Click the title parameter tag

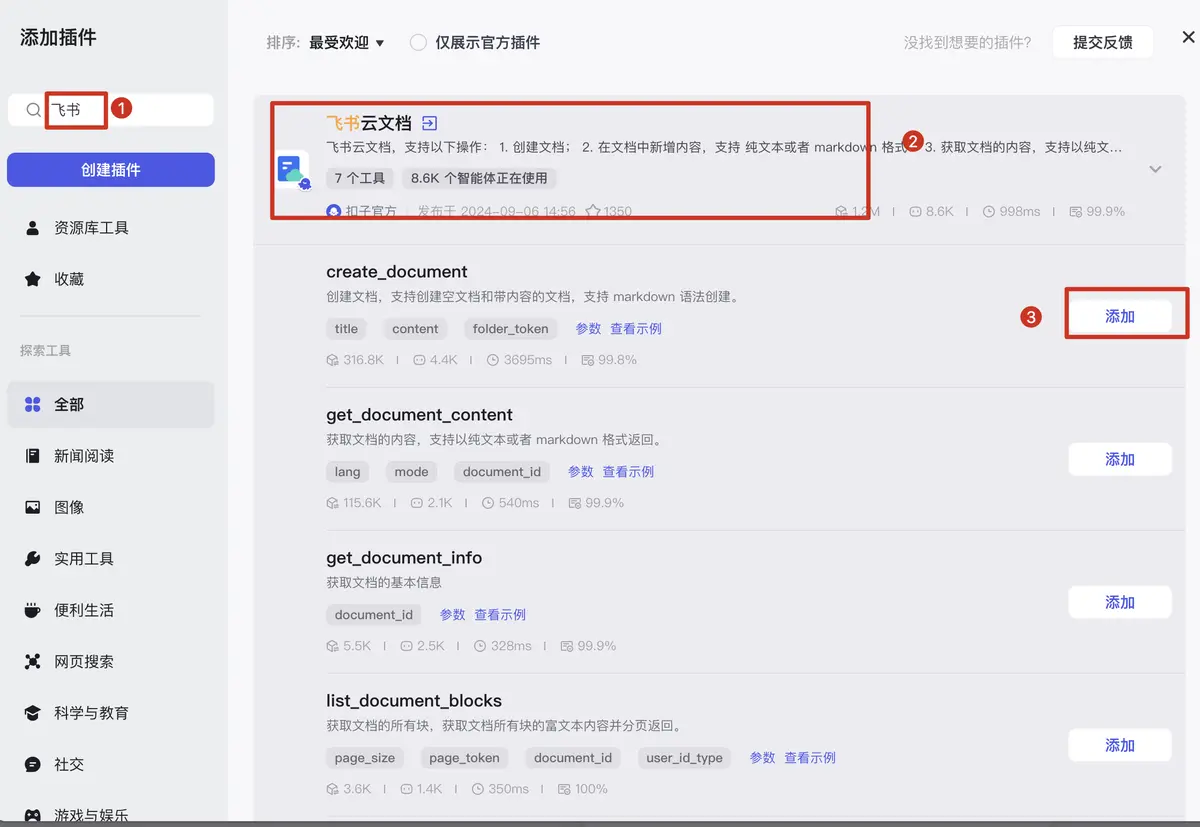tap(346, 328)
